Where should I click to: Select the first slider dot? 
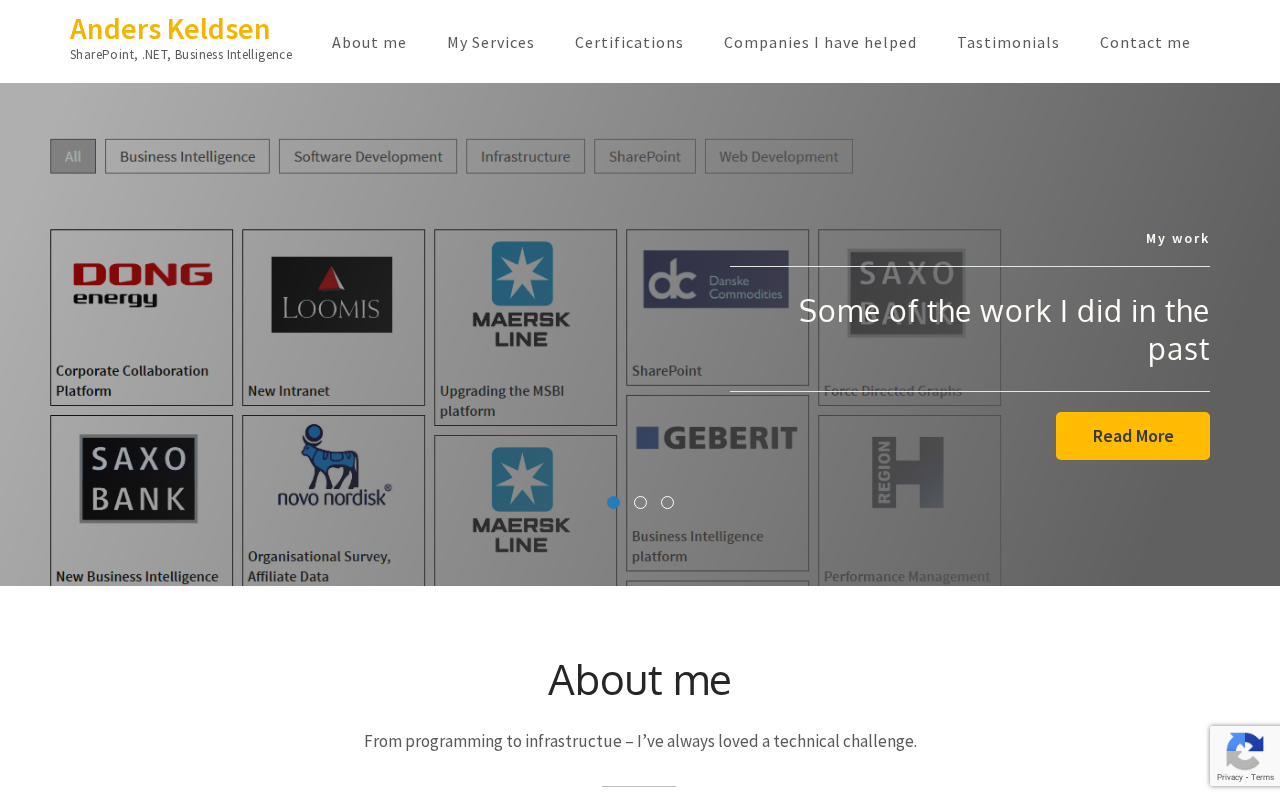613,502
